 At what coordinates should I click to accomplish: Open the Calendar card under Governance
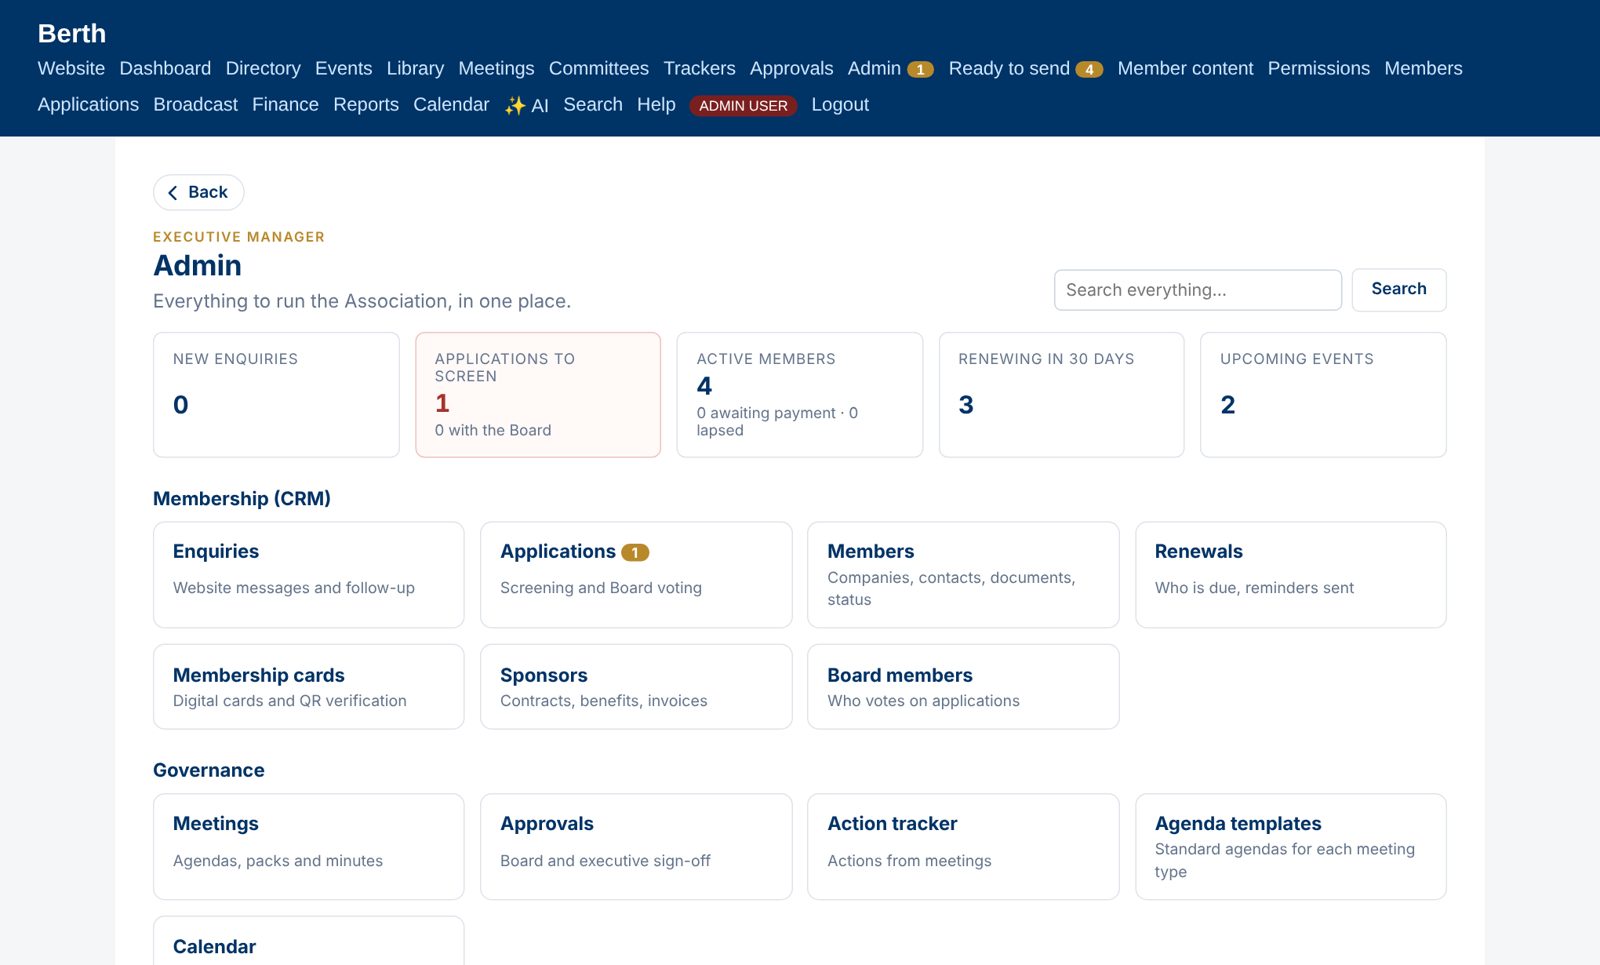[309, 941]
